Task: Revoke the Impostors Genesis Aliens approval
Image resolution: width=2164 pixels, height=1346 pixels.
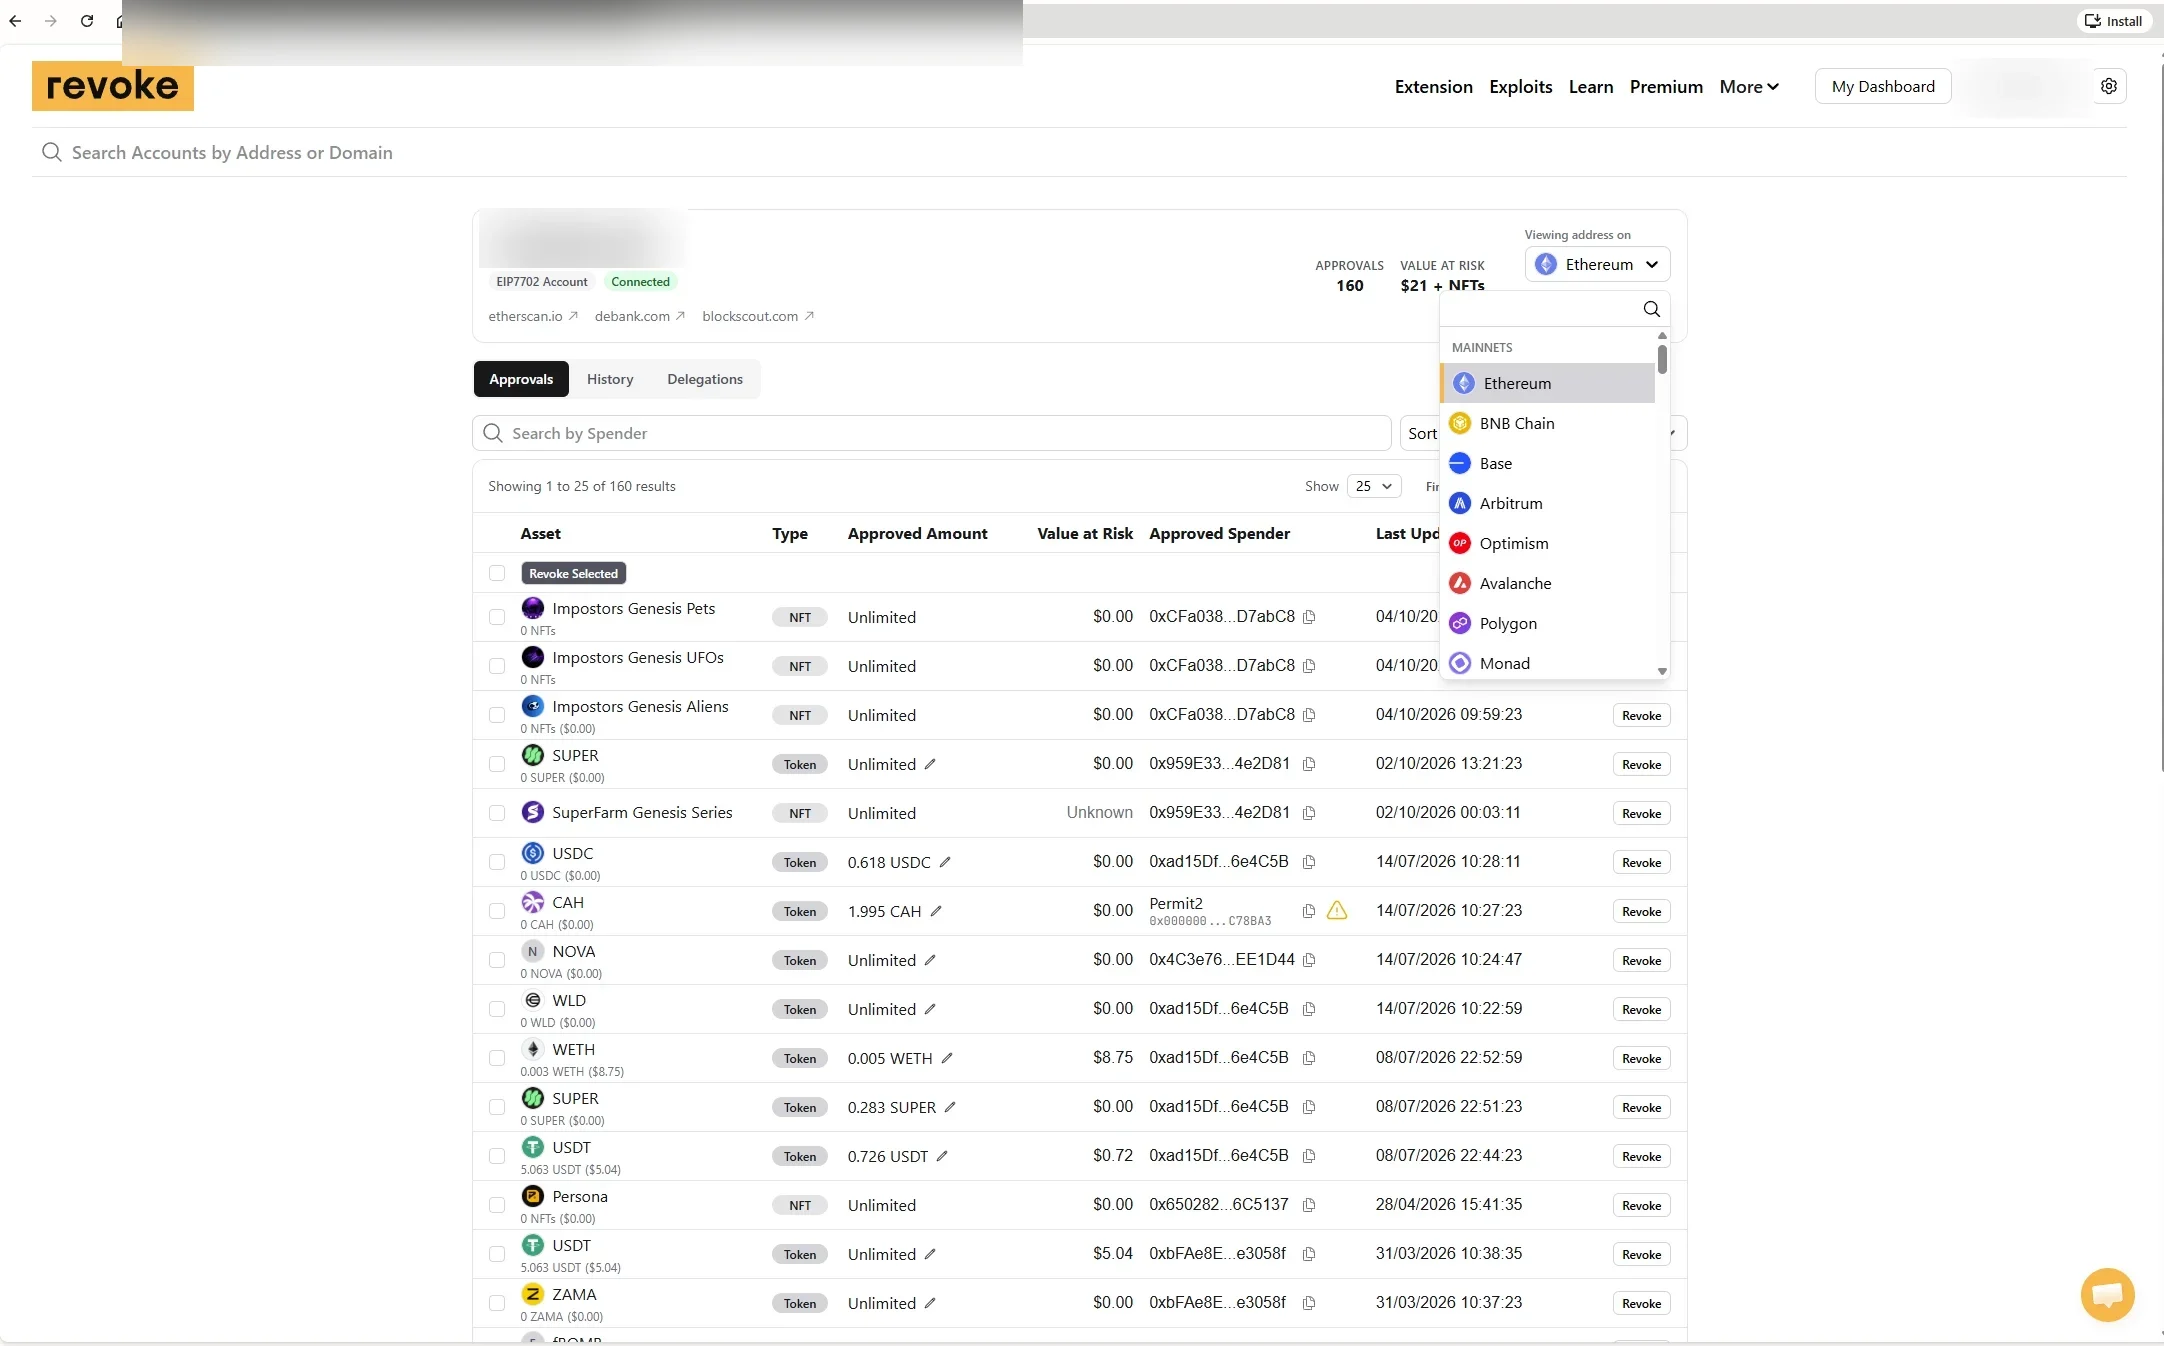Action: point(1641,715)
